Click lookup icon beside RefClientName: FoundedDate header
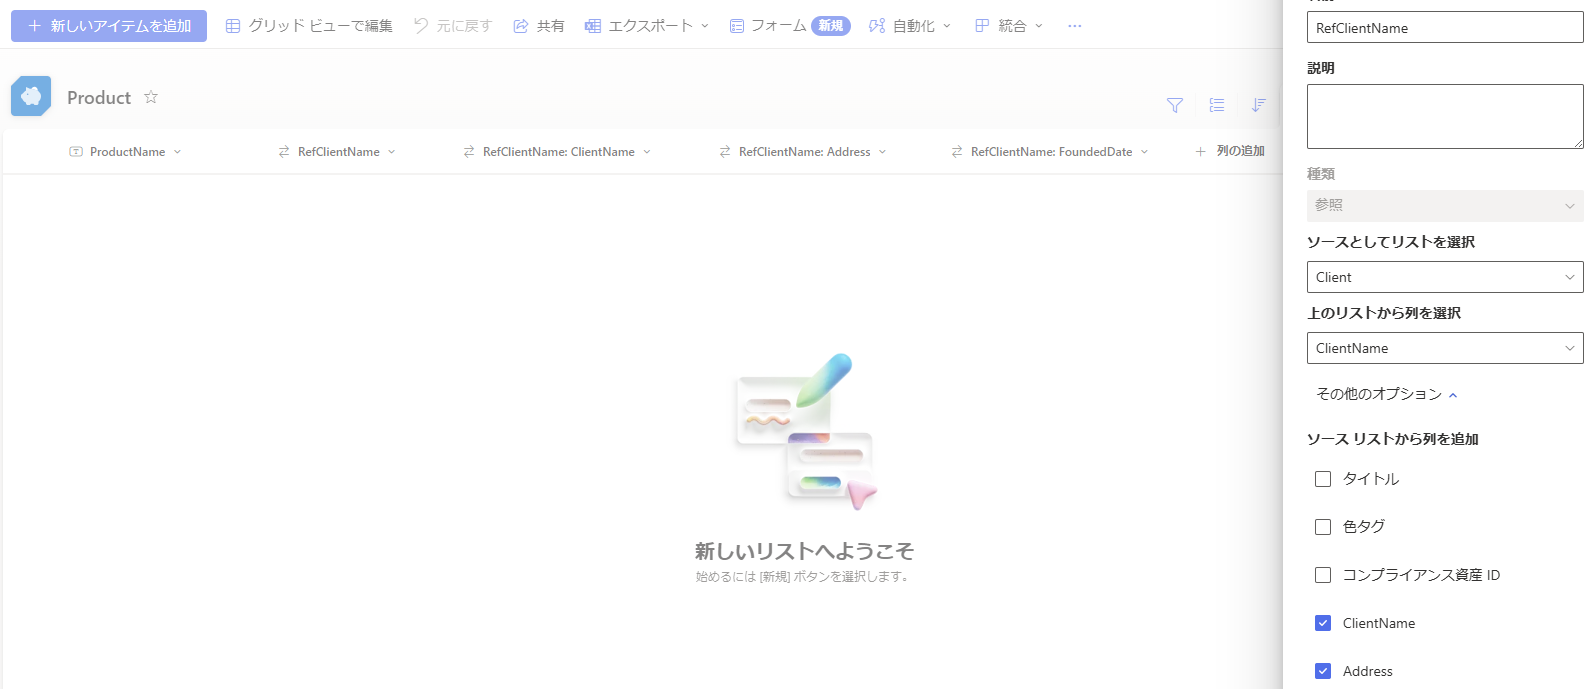 [957, 152]
